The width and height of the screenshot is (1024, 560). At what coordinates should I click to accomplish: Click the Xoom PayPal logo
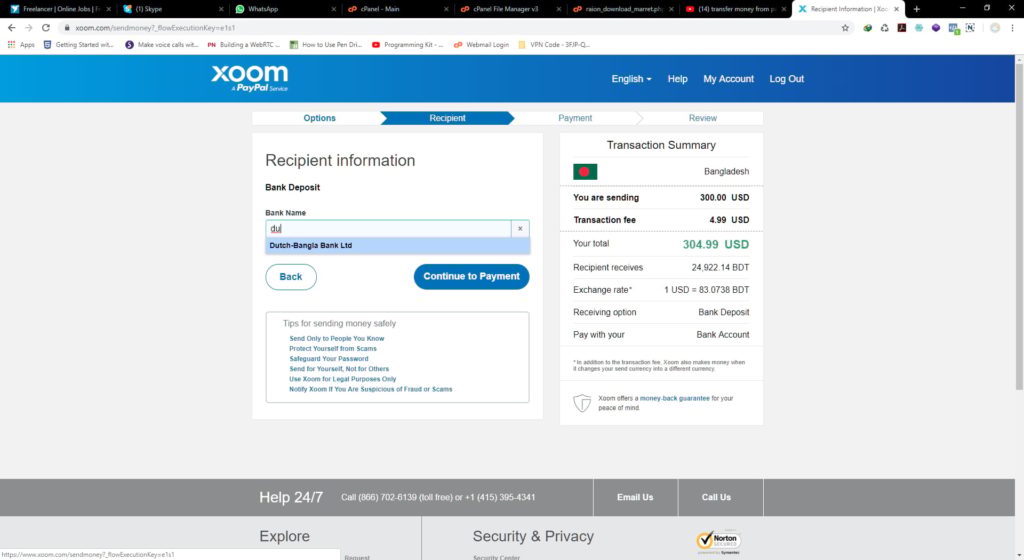tap(249, 78)
